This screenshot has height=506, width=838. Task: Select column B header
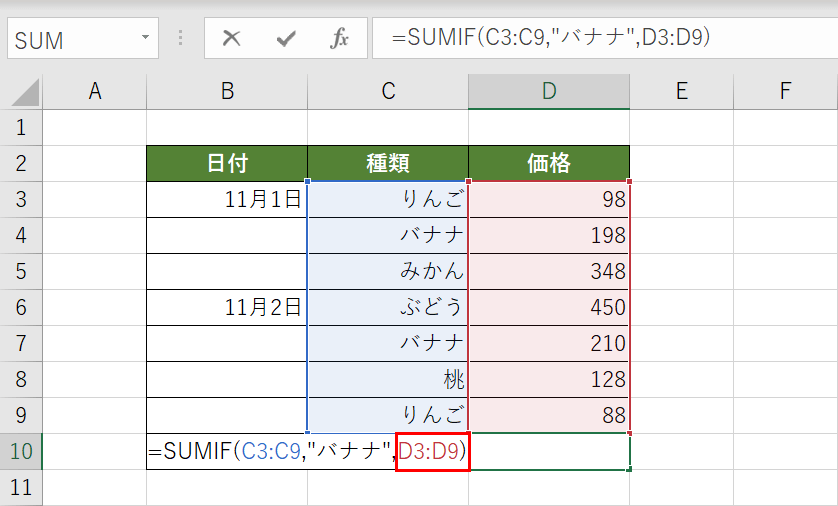(227, 92)
